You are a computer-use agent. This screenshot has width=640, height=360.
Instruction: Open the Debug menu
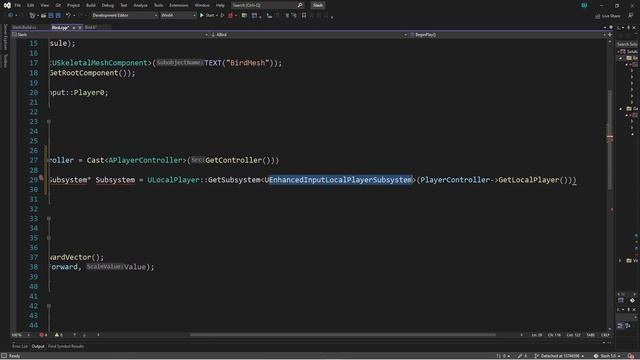pyautogui.click(x=108, y=5)
